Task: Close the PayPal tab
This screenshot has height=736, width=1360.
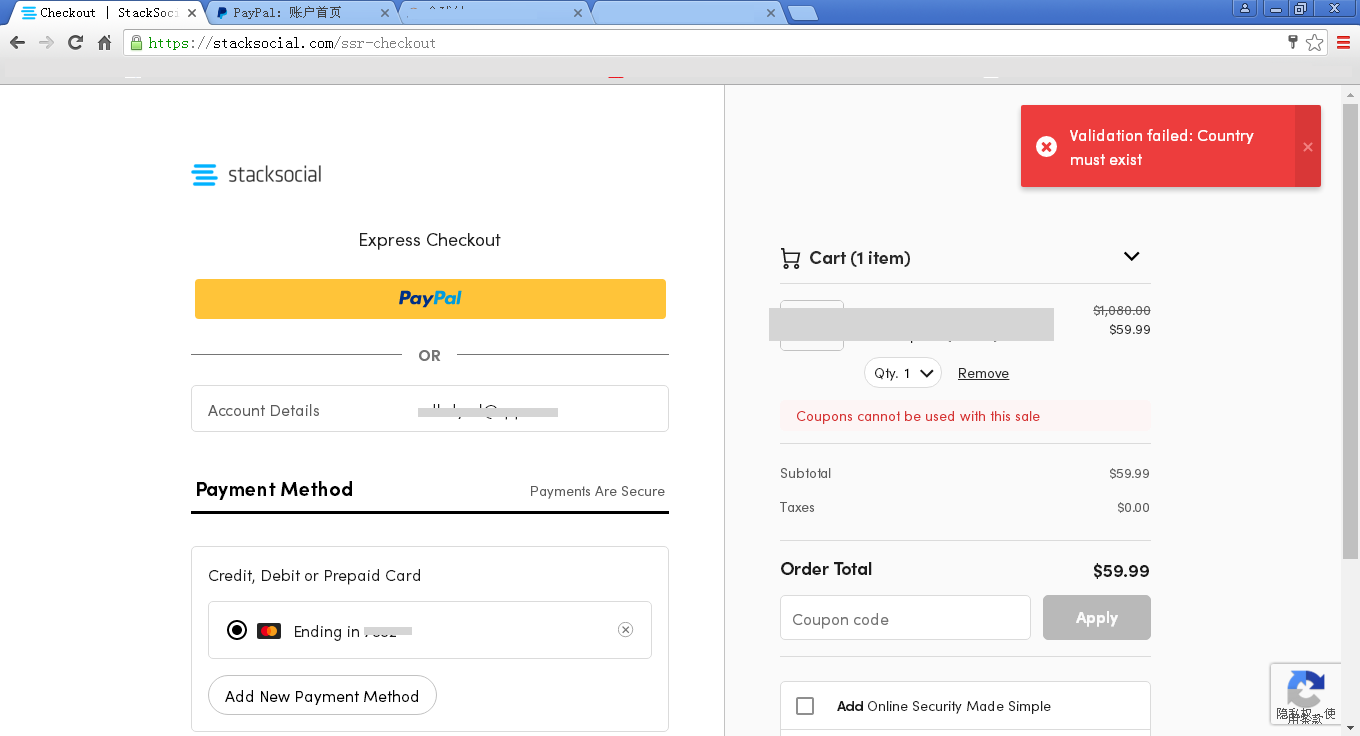Action: pos(385,13)
